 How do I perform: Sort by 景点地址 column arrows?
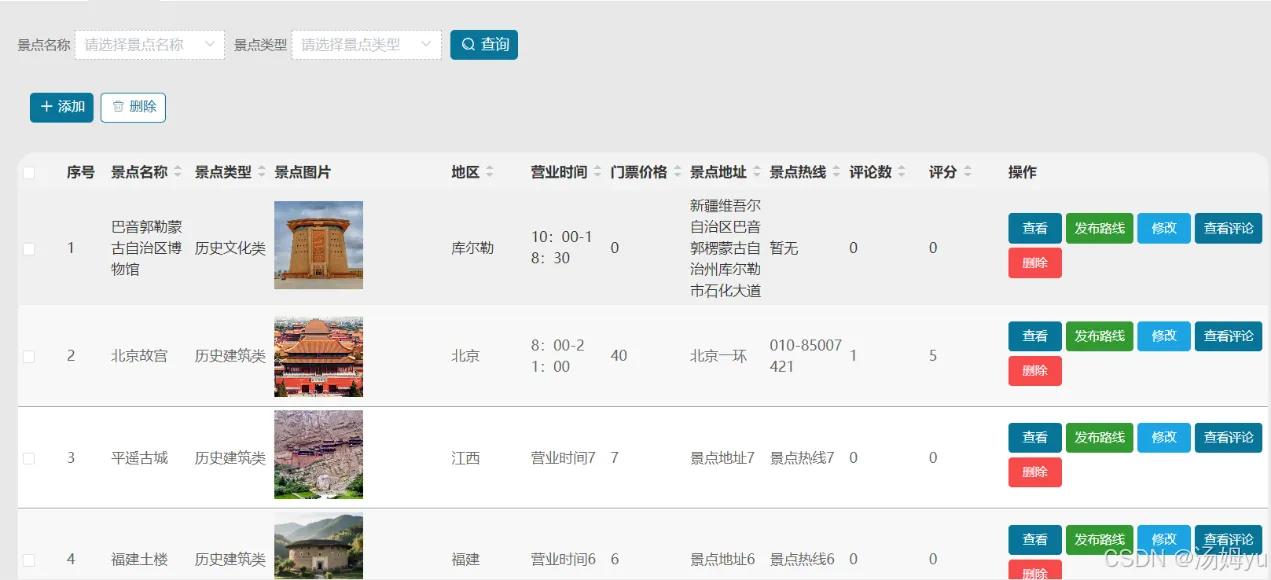(x=757, y=172)
